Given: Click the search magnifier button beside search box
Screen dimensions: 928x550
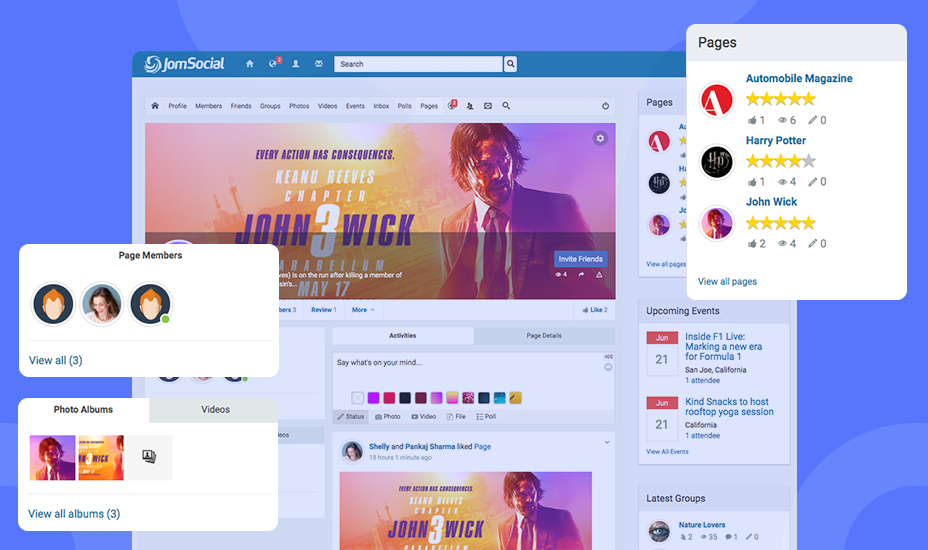Looking at the screenshot, I should 510,64.
